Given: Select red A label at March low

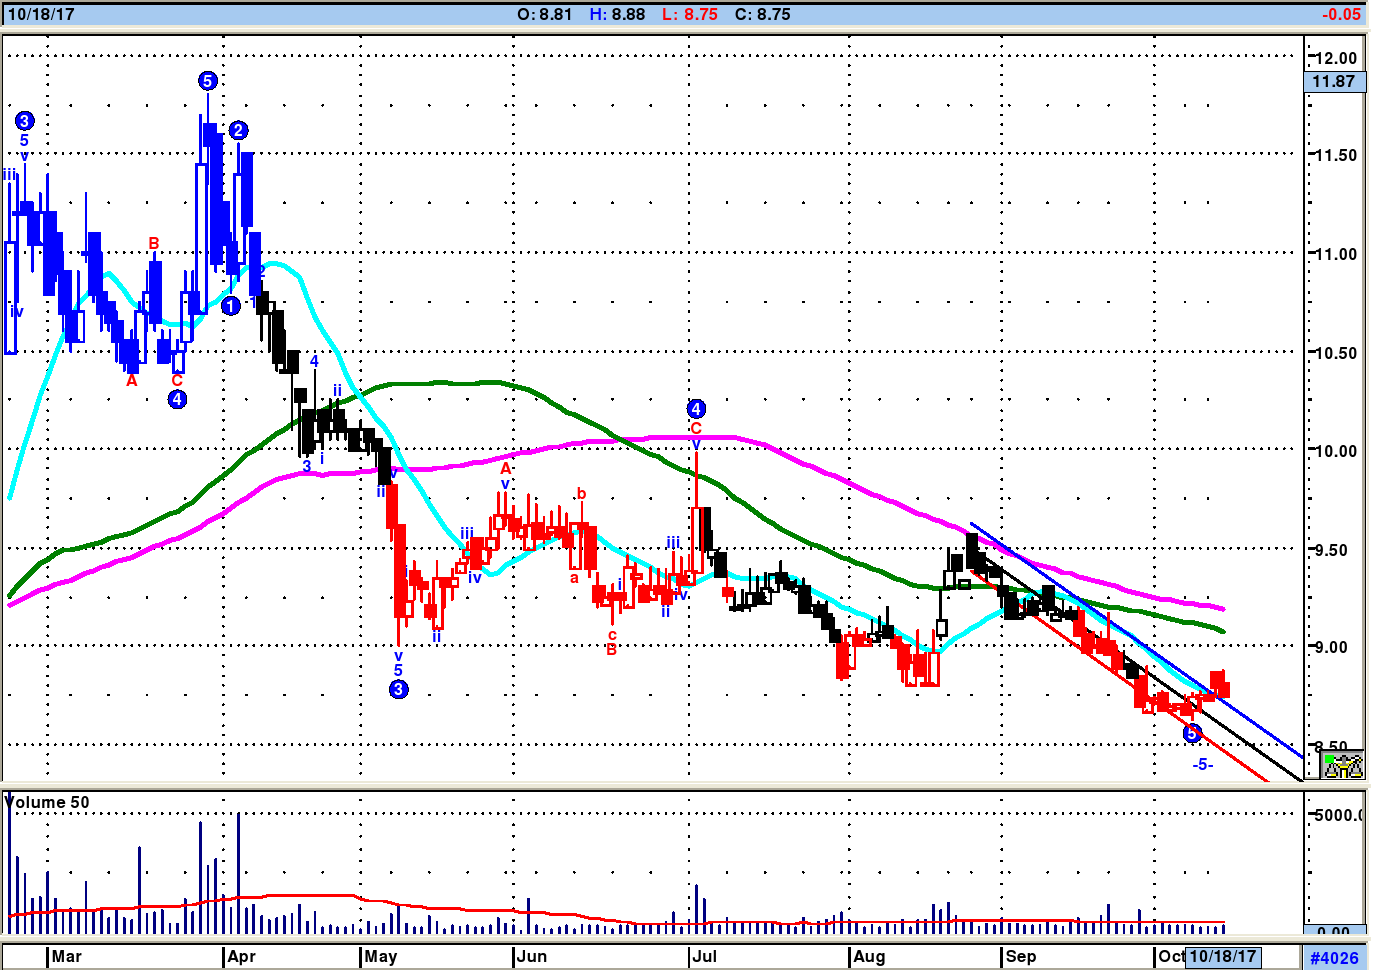Looking at the screenshot, I should click(131, 380).
